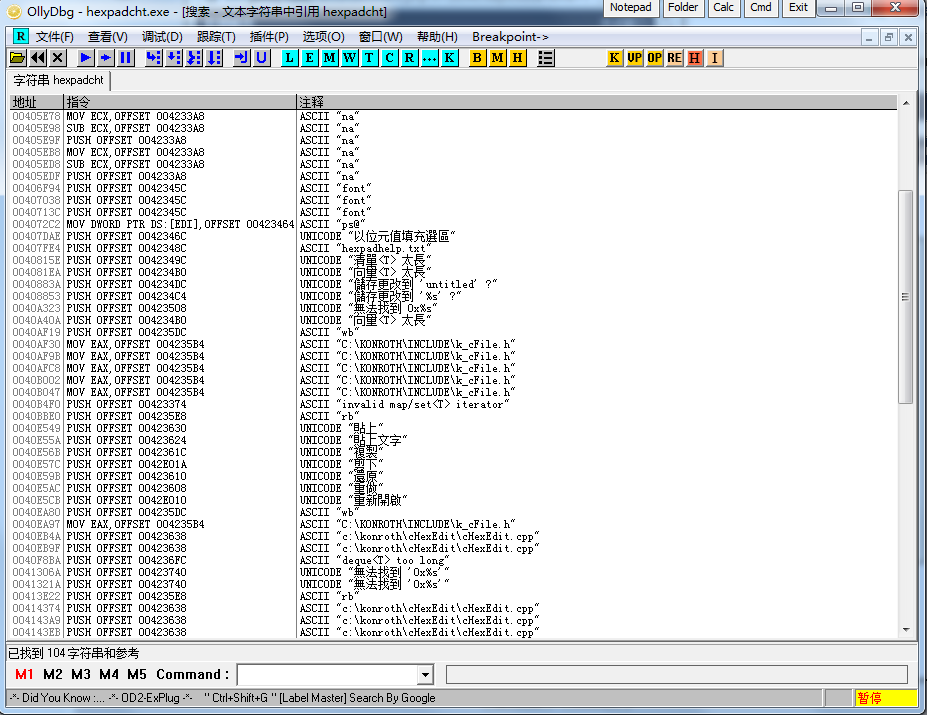This screenshot has width=927, height=715.
Task: Open Breakpoints window with yellow B icon
Action: [477, 58]
